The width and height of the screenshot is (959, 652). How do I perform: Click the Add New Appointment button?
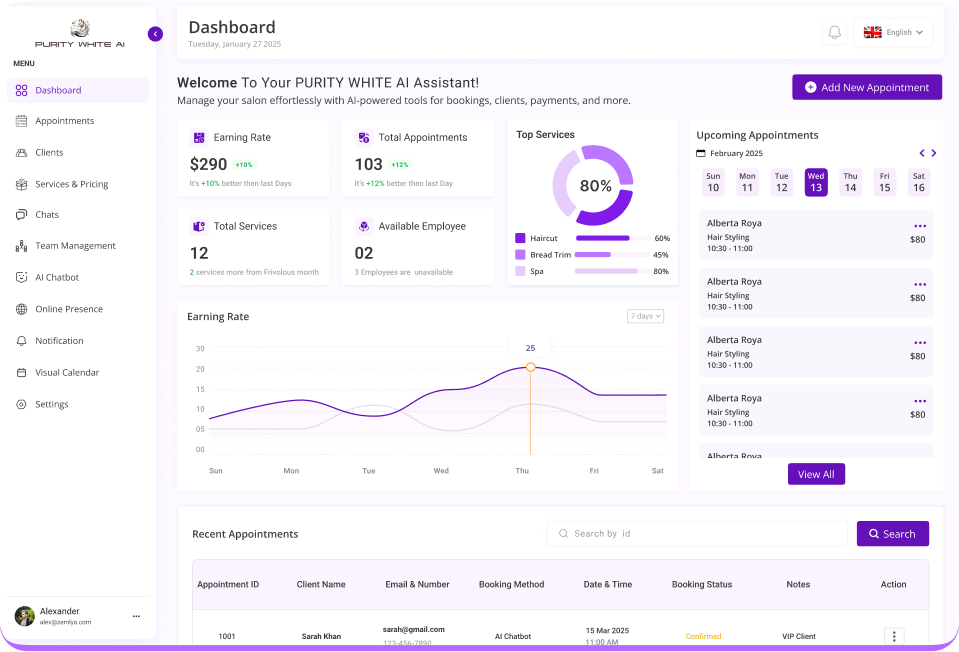[x=866, y=87]
